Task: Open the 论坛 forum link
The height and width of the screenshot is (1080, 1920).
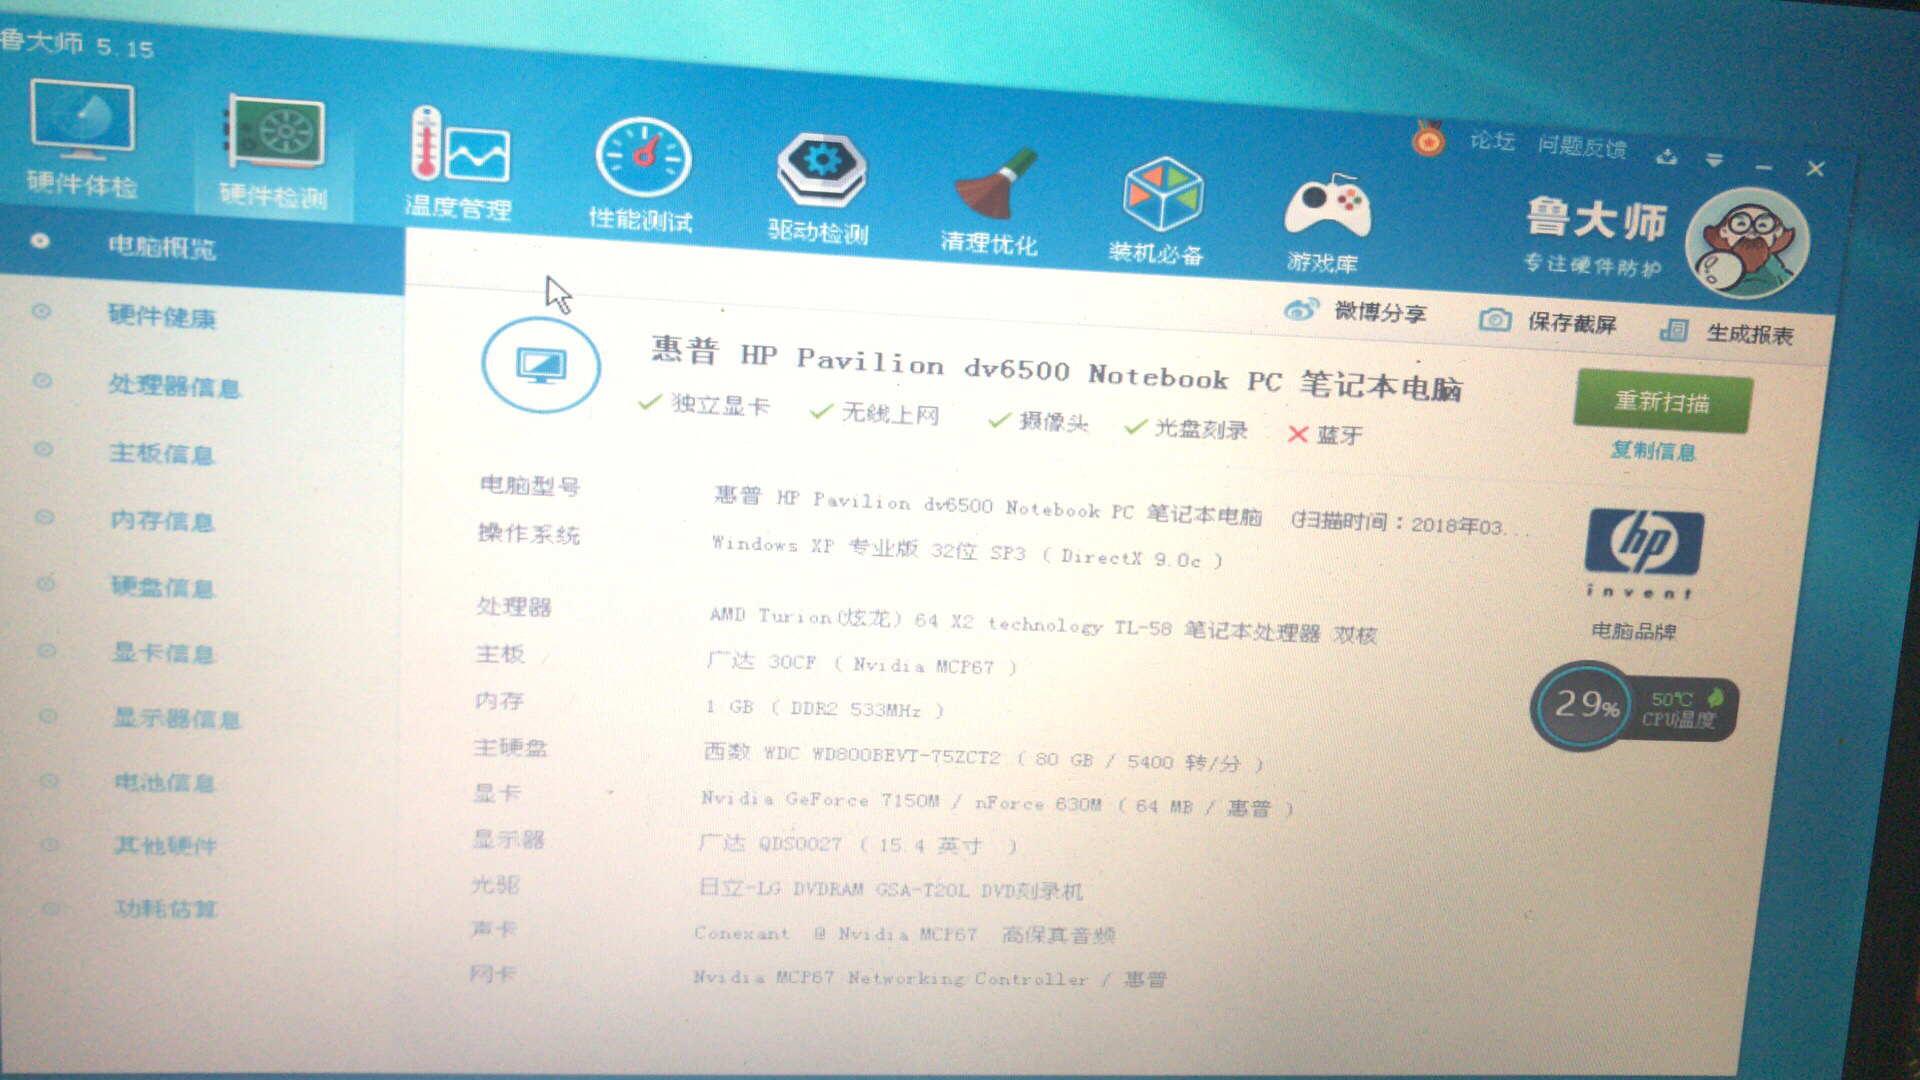Action: click(x=1492, y=141)
